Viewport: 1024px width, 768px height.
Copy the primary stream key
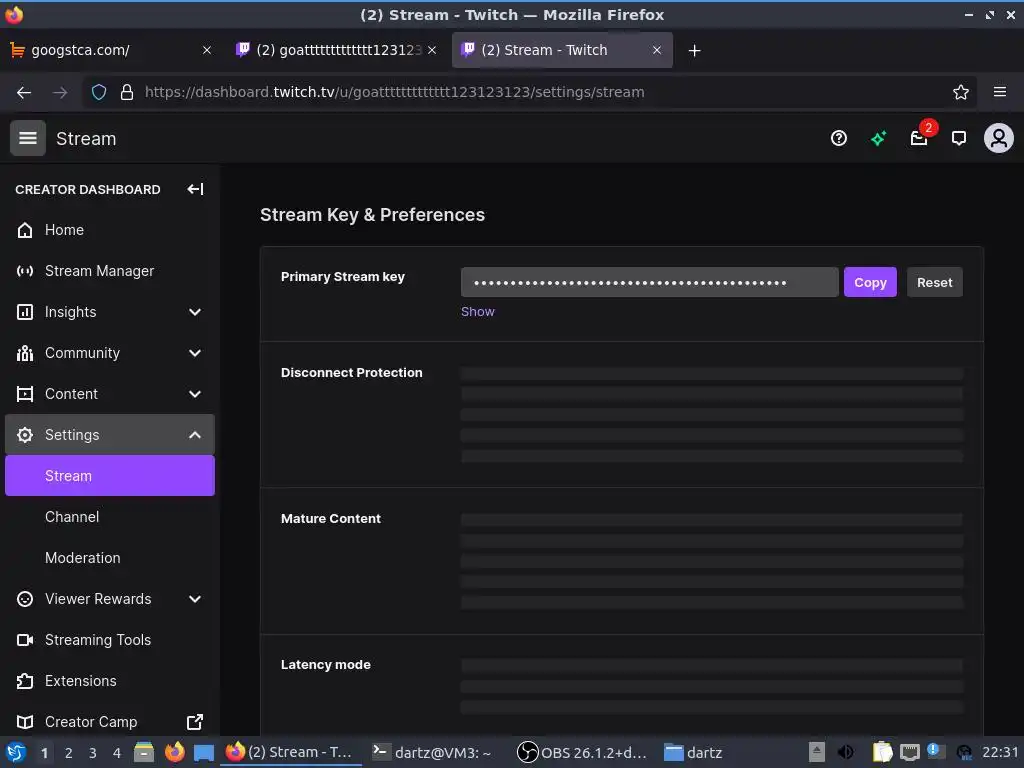tap(870, 283)
